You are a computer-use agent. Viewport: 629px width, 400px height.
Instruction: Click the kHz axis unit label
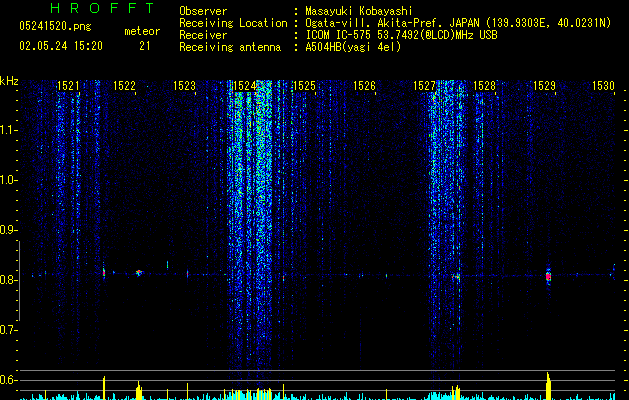(x=9, y=81)
